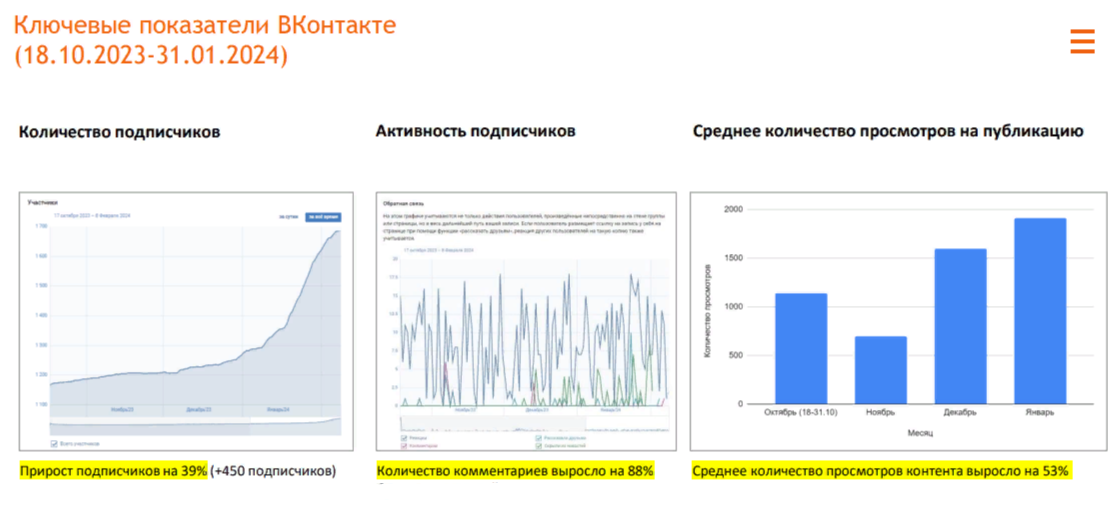Click the 'Январь'24' label in Участники chart
The image size is (1120, 517).
click(278, 410)
